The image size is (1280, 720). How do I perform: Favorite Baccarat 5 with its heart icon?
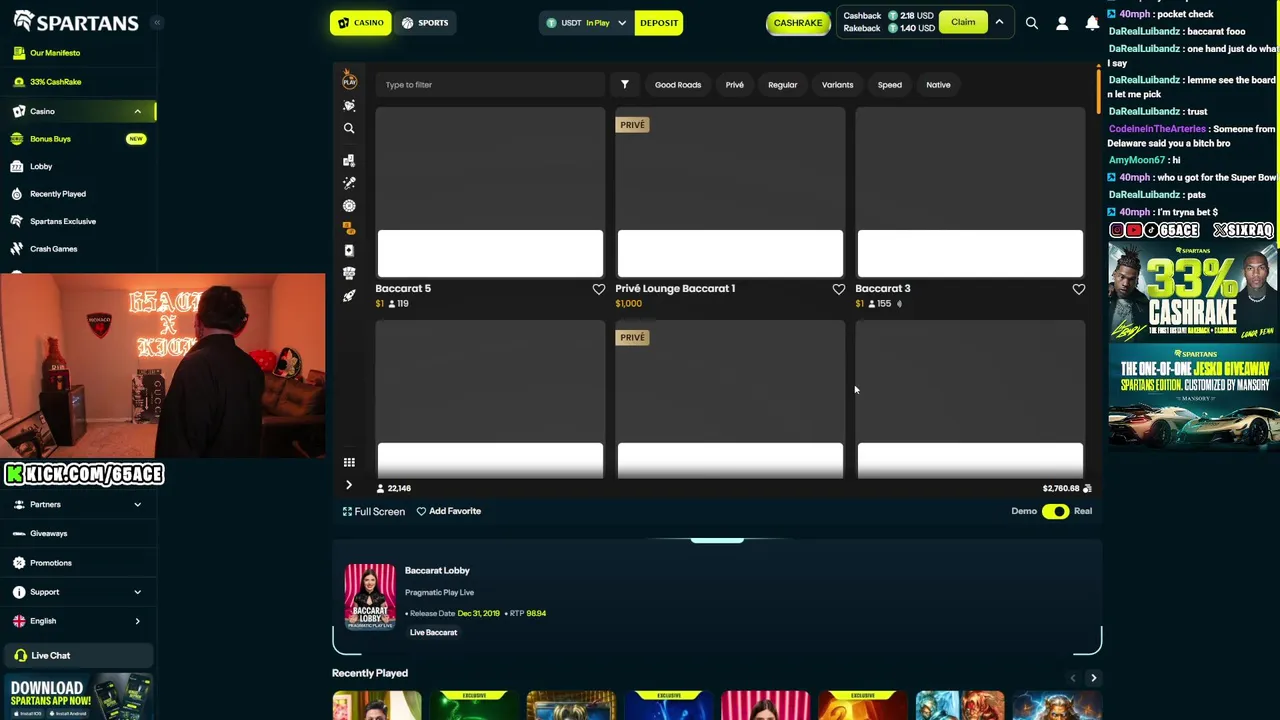[599, 289]
